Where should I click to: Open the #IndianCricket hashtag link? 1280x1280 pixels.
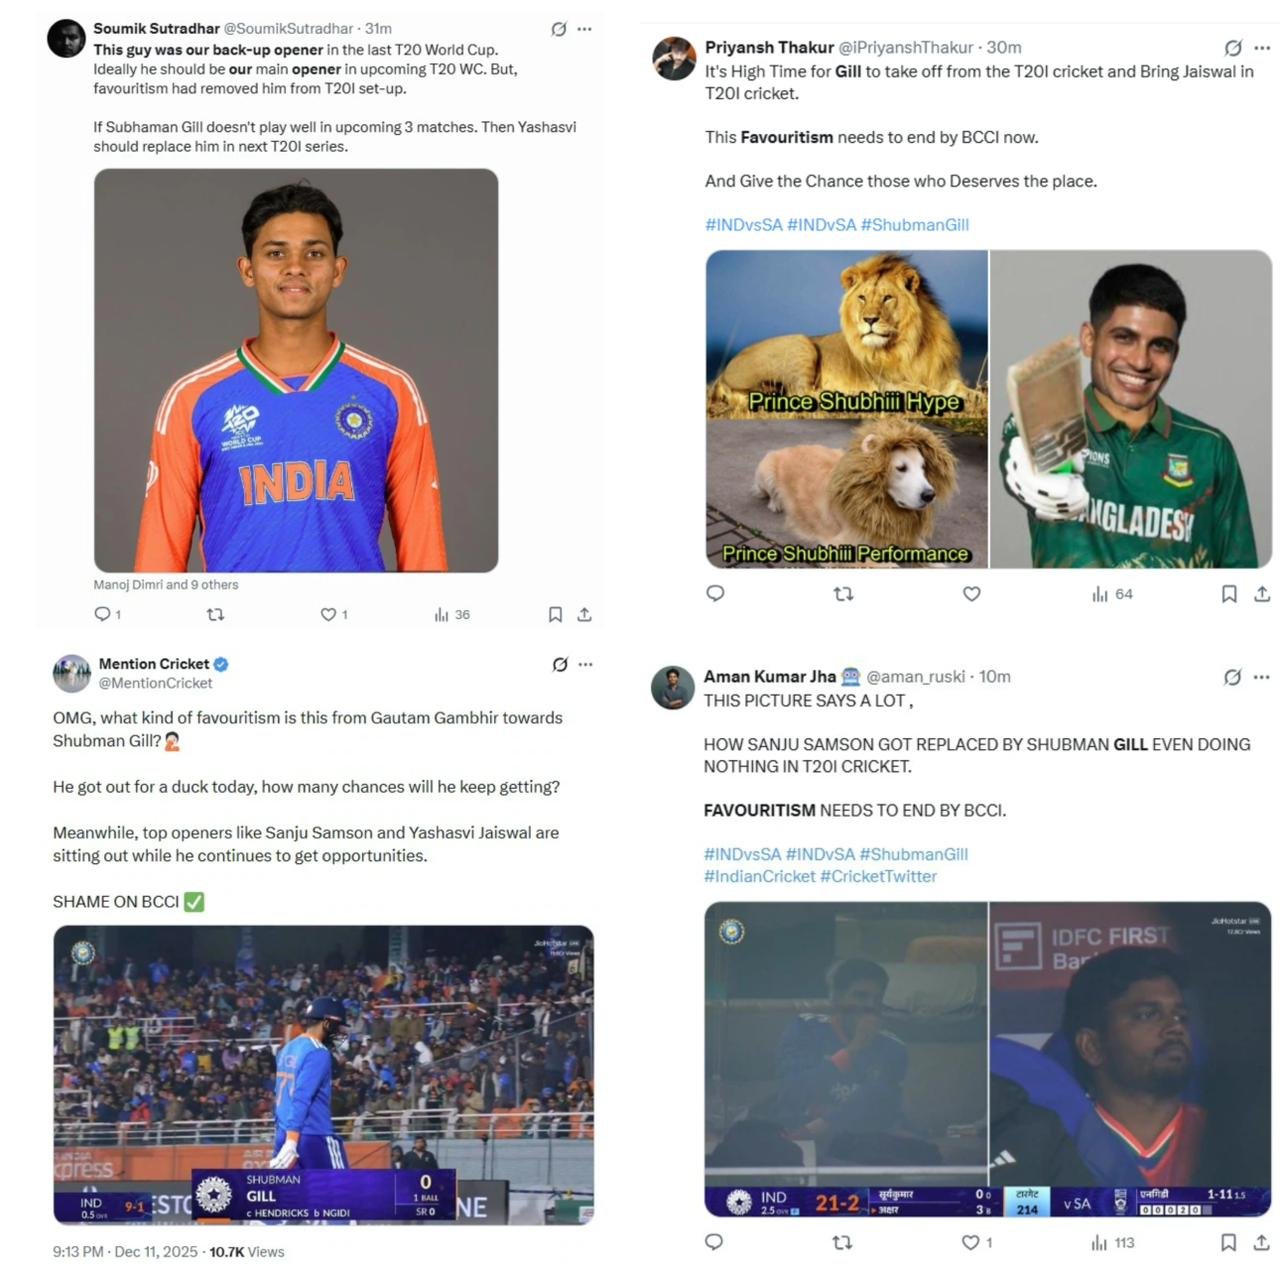click(x=759, y=876)
